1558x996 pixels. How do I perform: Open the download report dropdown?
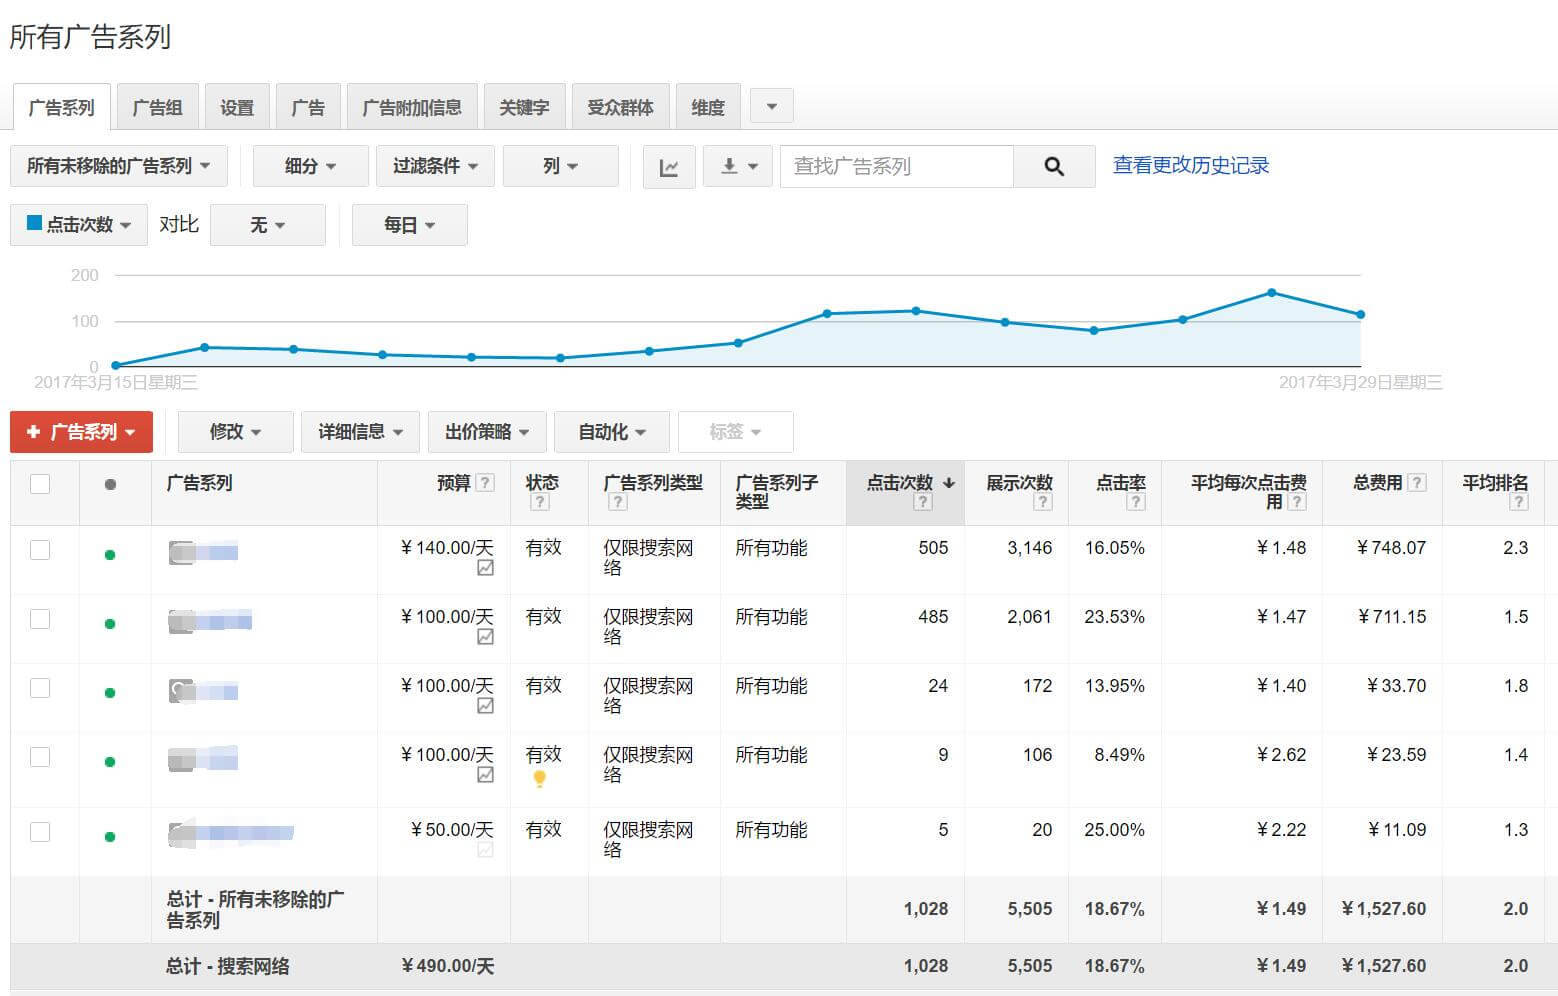point(738,166)
